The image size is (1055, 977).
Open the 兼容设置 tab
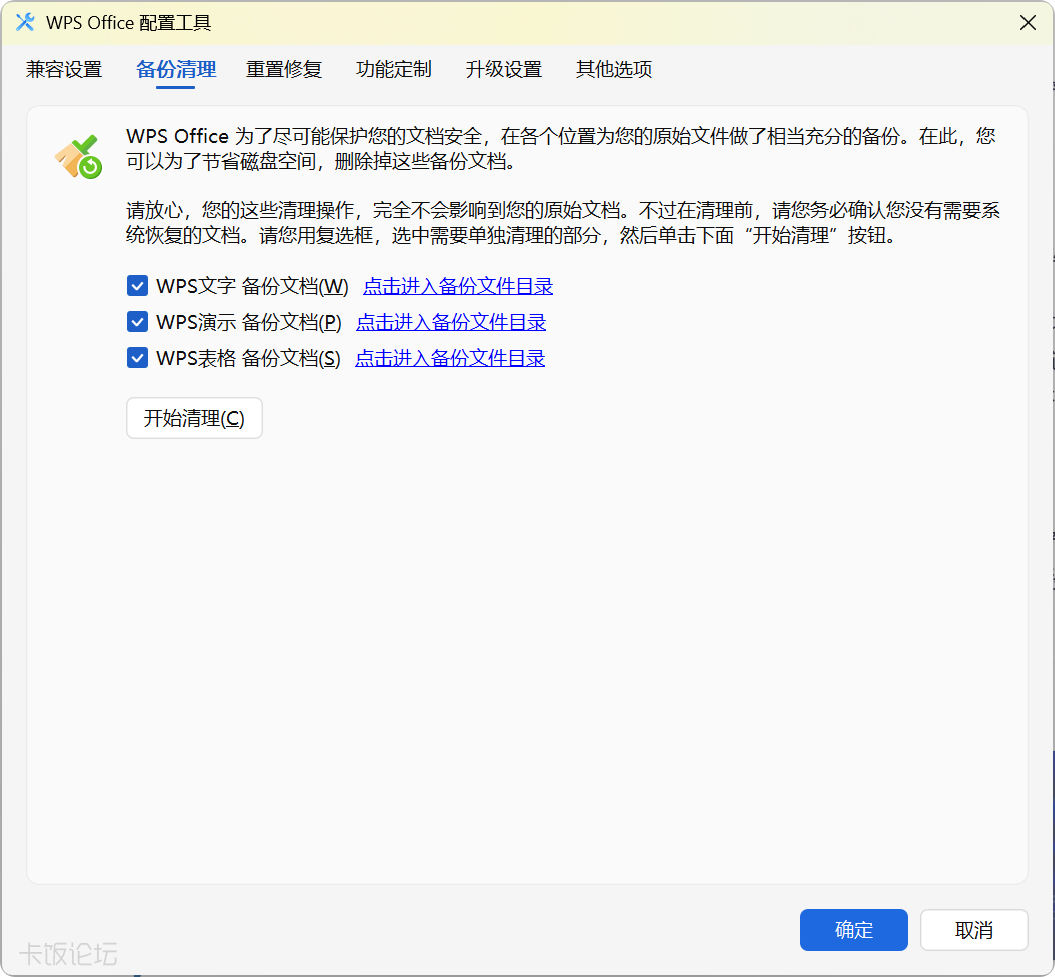[64, 69]
